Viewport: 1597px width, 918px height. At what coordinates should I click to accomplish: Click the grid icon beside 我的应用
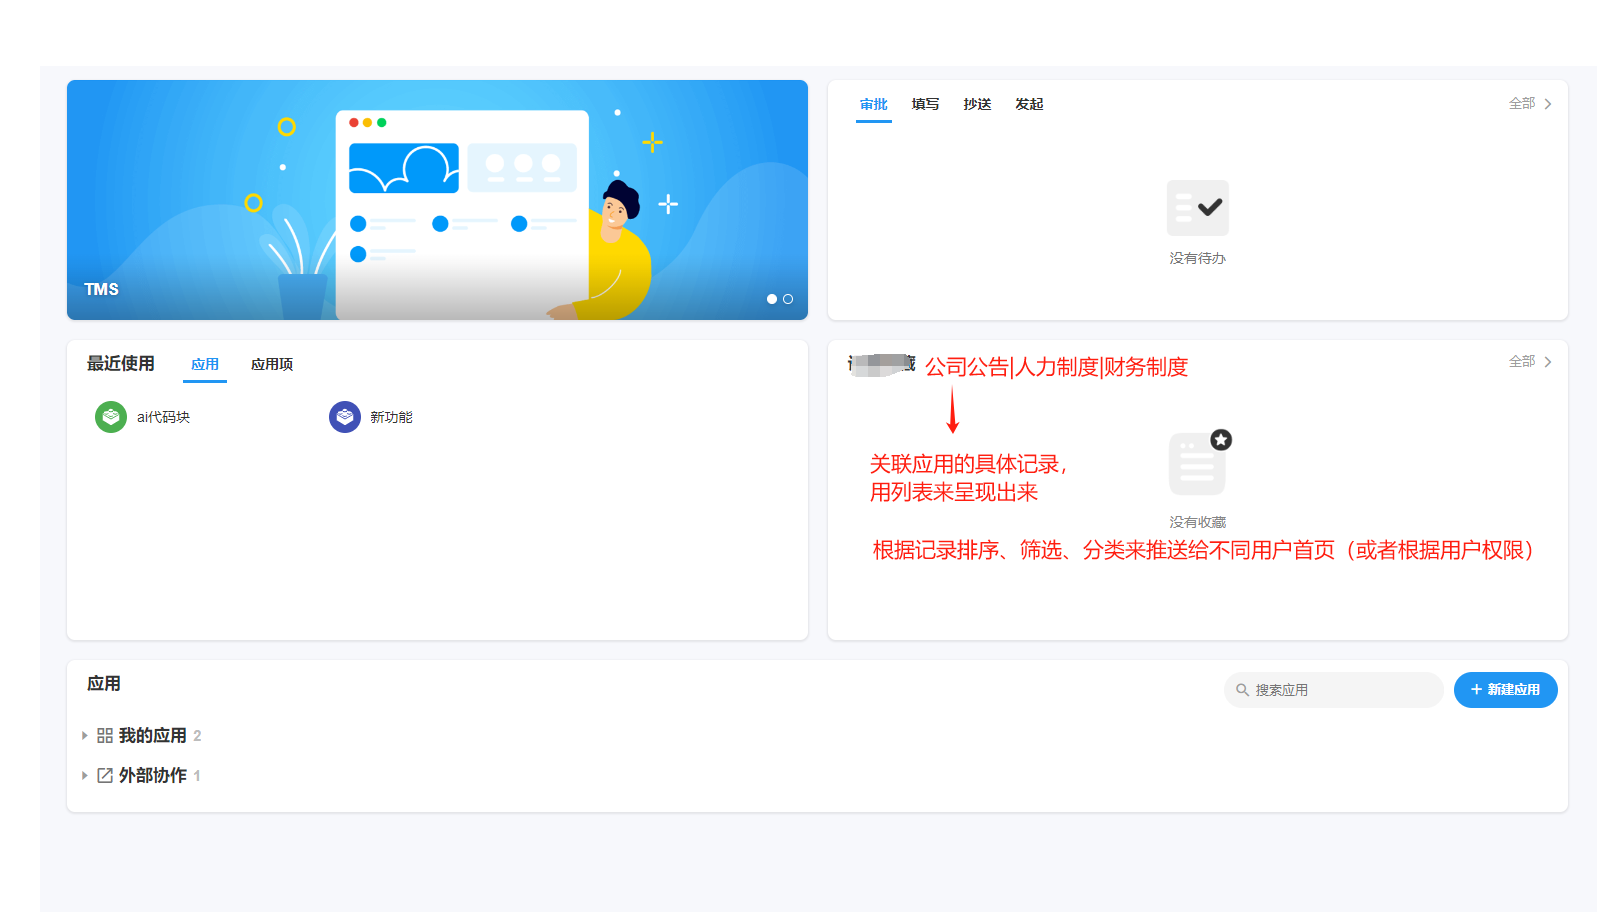(105, 736)
